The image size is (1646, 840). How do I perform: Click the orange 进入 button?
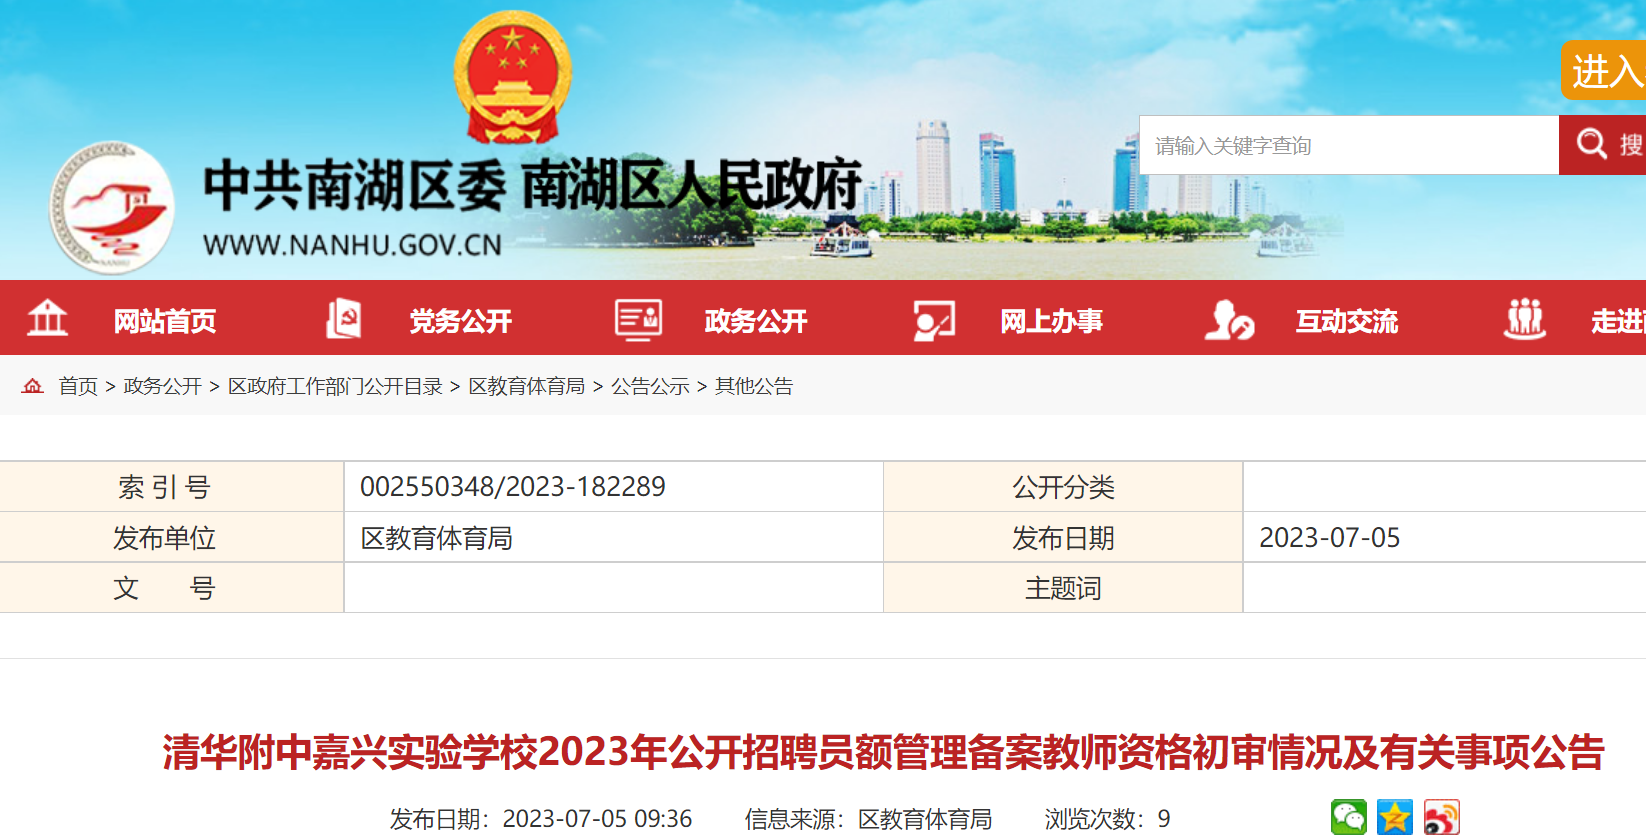(1604, 70)
